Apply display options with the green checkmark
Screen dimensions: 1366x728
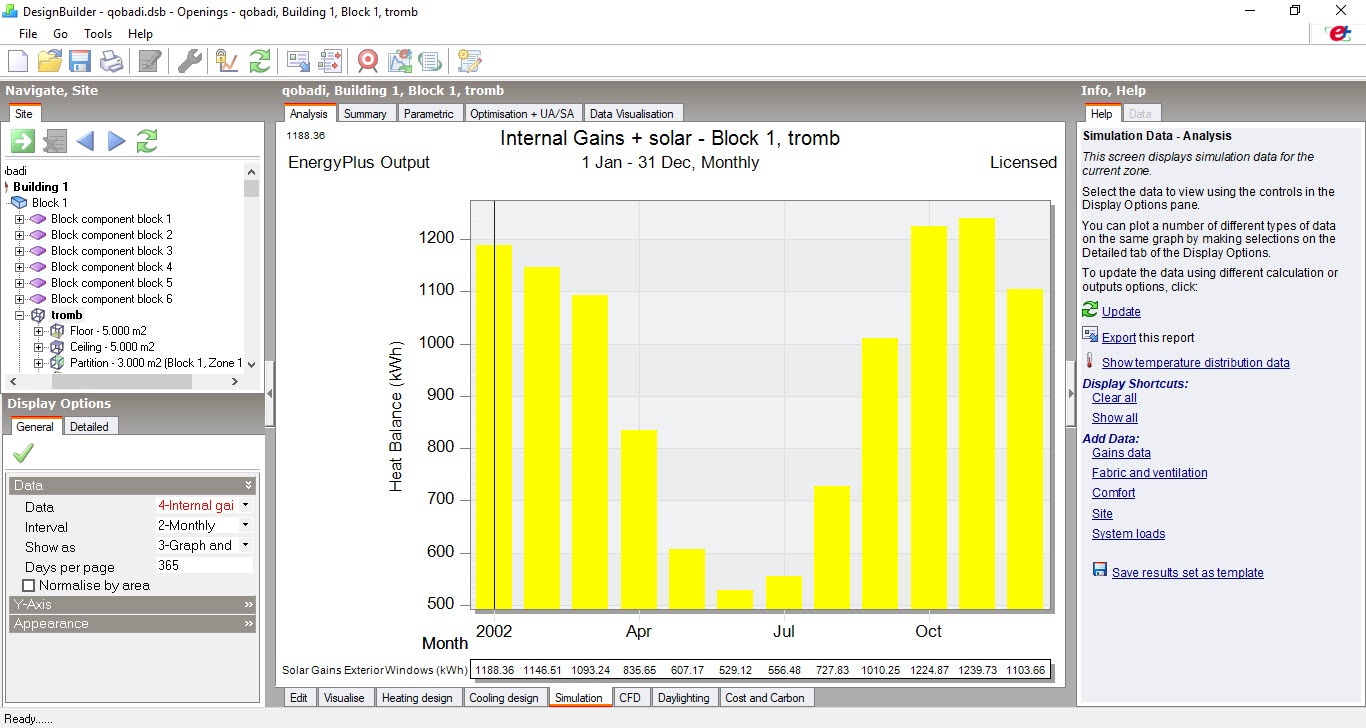pos(23,454)
